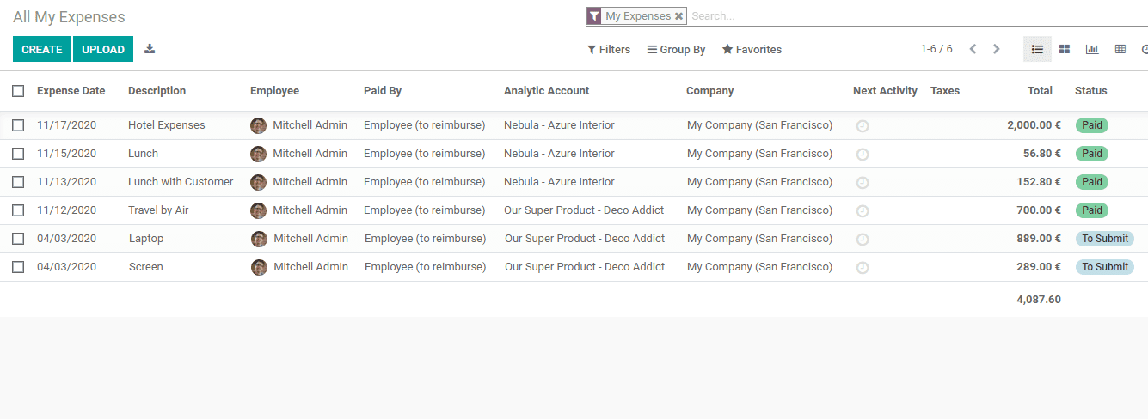Viewport: 1148px width, 419px height.
Task: Click the Create button
Action: tap(42, 49)
